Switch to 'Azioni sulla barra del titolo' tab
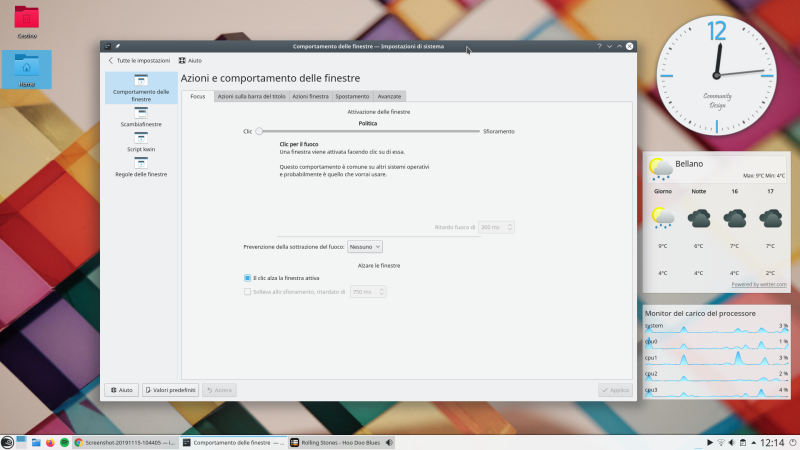 (252, 96)
